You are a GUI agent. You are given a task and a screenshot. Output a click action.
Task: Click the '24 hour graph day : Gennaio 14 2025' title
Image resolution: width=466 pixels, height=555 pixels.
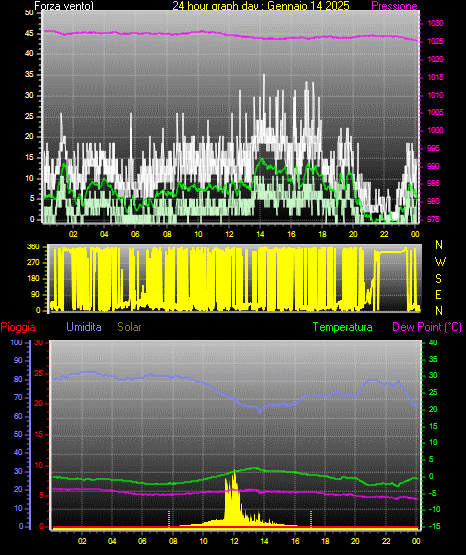tap(261, 6)
